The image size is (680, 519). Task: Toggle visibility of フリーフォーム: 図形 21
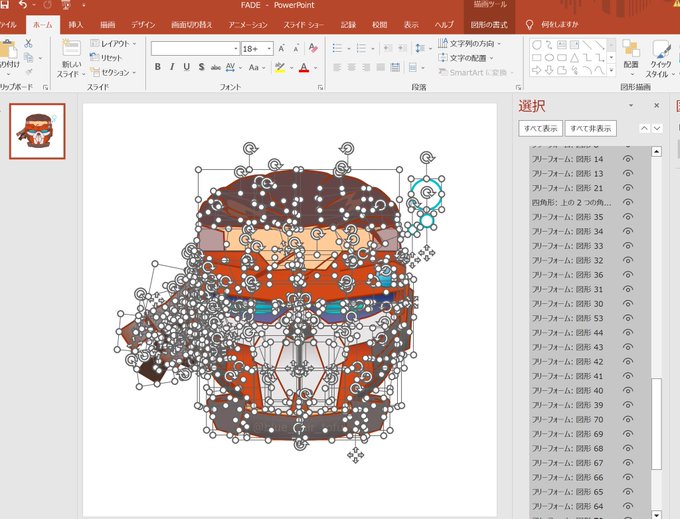coord(628,188)
